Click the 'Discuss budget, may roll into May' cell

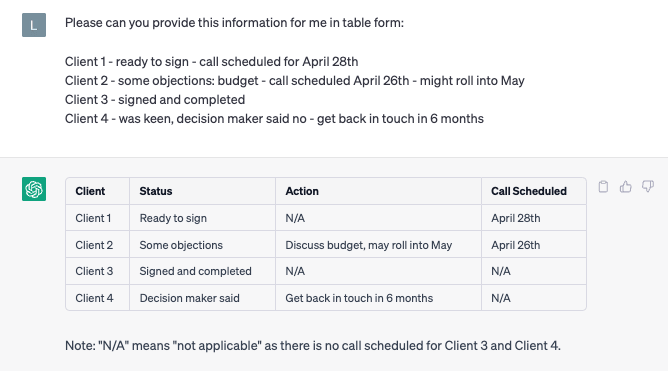click(x=378, y=245)
